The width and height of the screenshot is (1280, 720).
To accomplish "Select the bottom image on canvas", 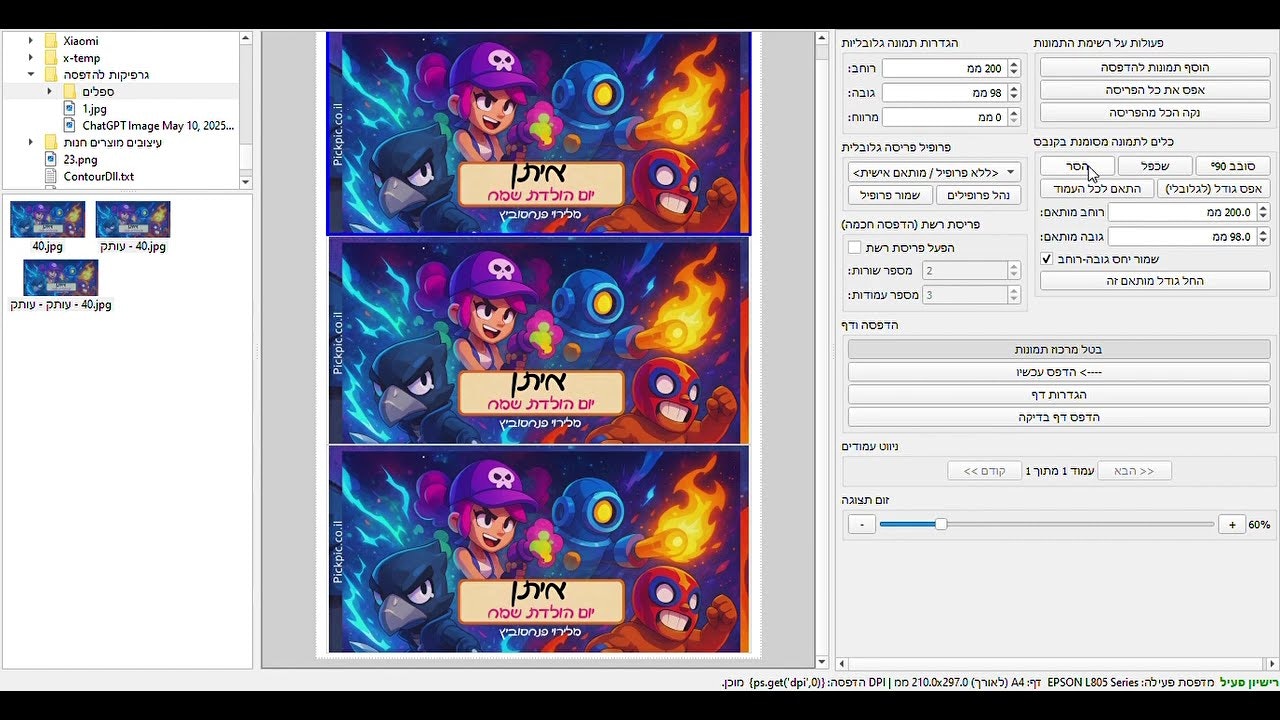I will pos(538,550).
